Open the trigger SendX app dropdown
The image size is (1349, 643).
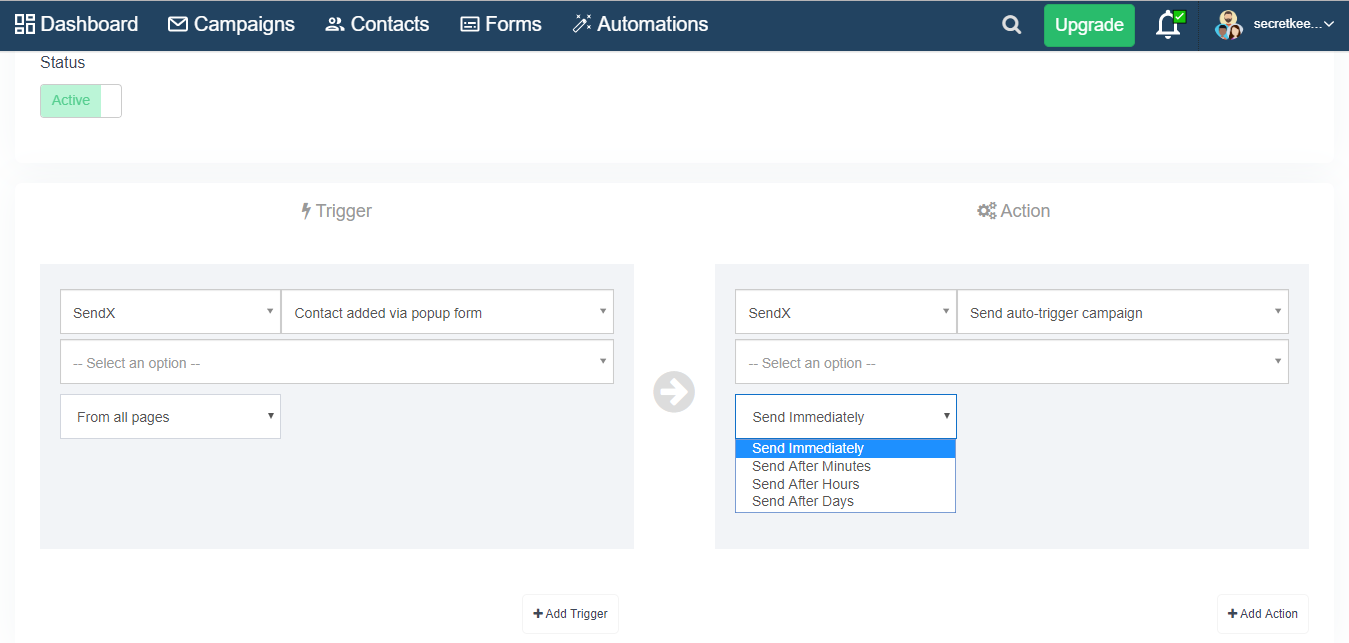pyautogui.click(x=170, y=313)
